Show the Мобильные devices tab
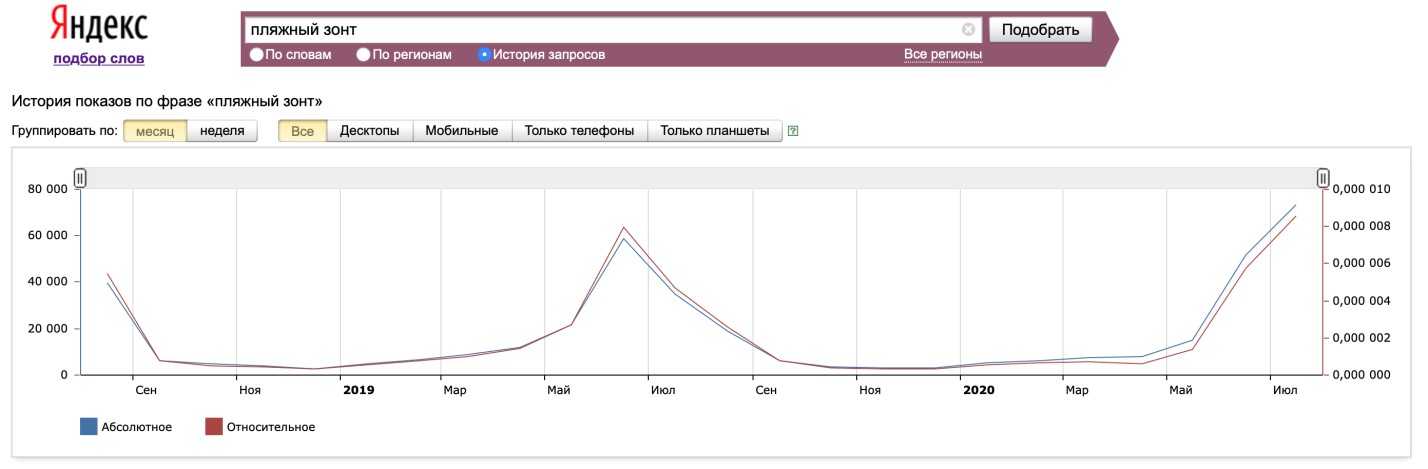The width and height of the screenshot is (1428, 469). point(462,131)
